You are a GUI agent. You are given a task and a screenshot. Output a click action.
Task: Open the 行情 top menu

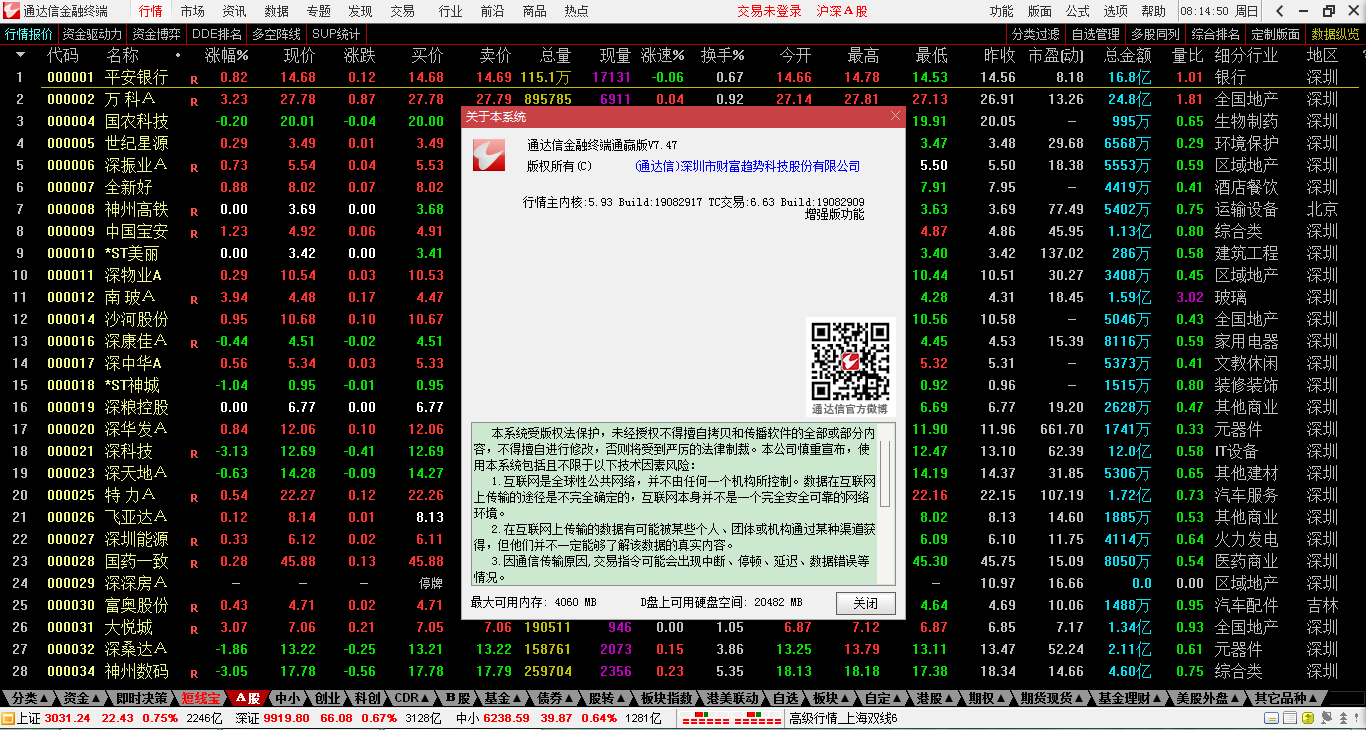(x=150, y=11)
